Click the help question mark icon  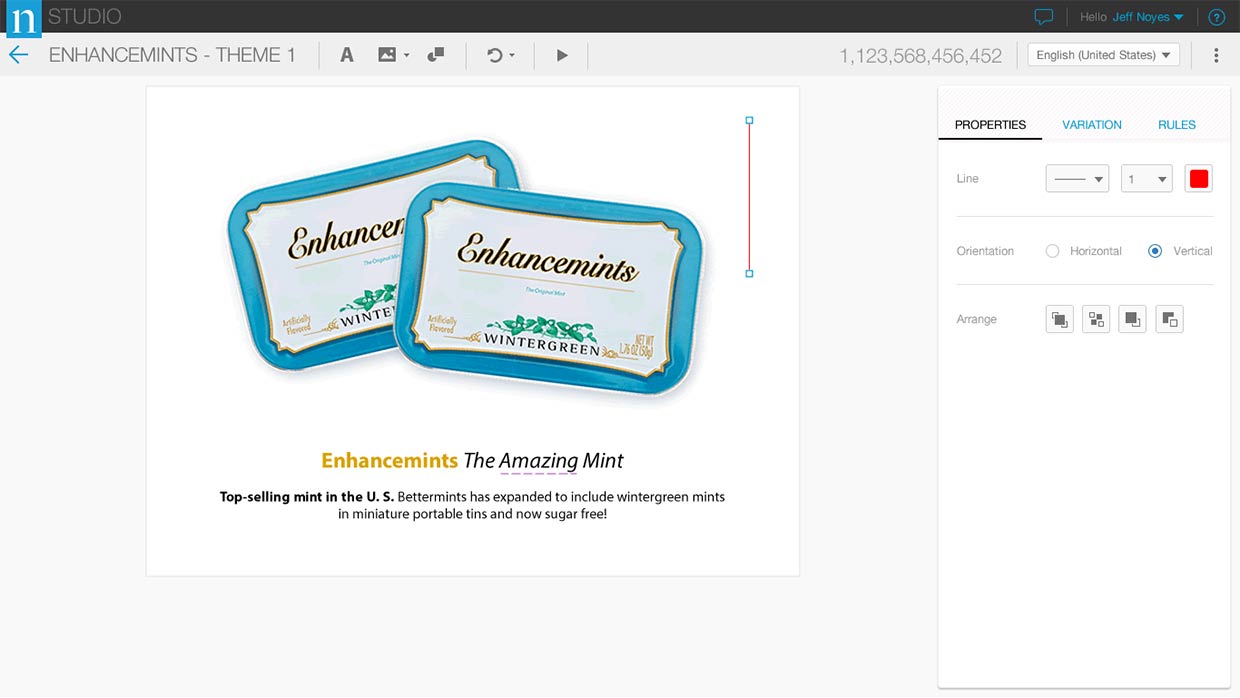(x=1216, y=17)
